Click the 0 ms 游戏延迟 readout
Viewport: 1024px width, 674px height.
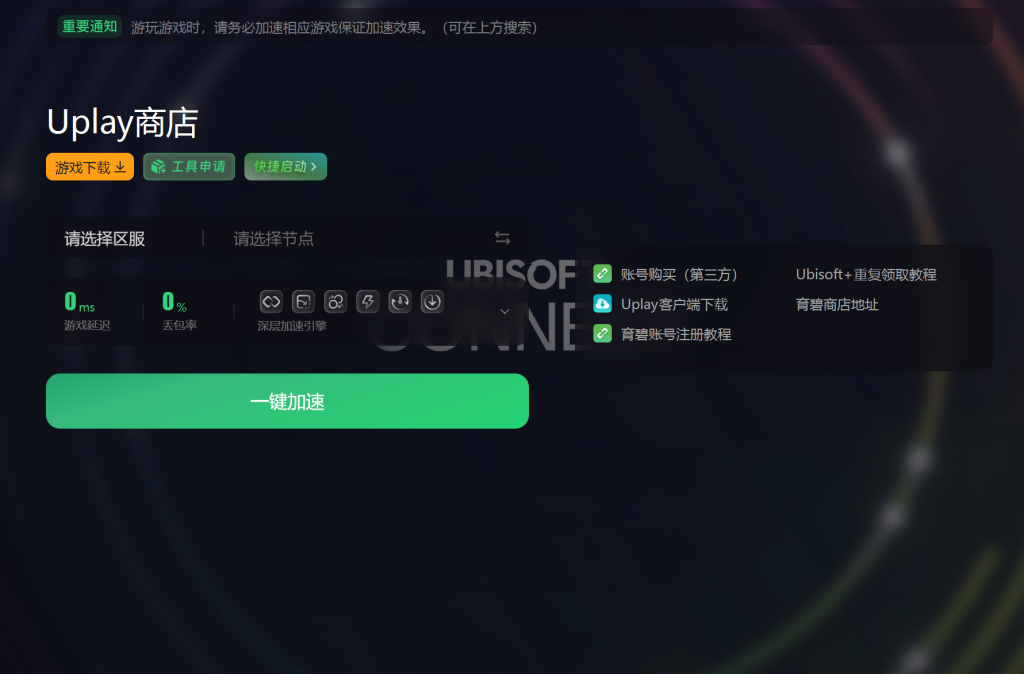87,311
